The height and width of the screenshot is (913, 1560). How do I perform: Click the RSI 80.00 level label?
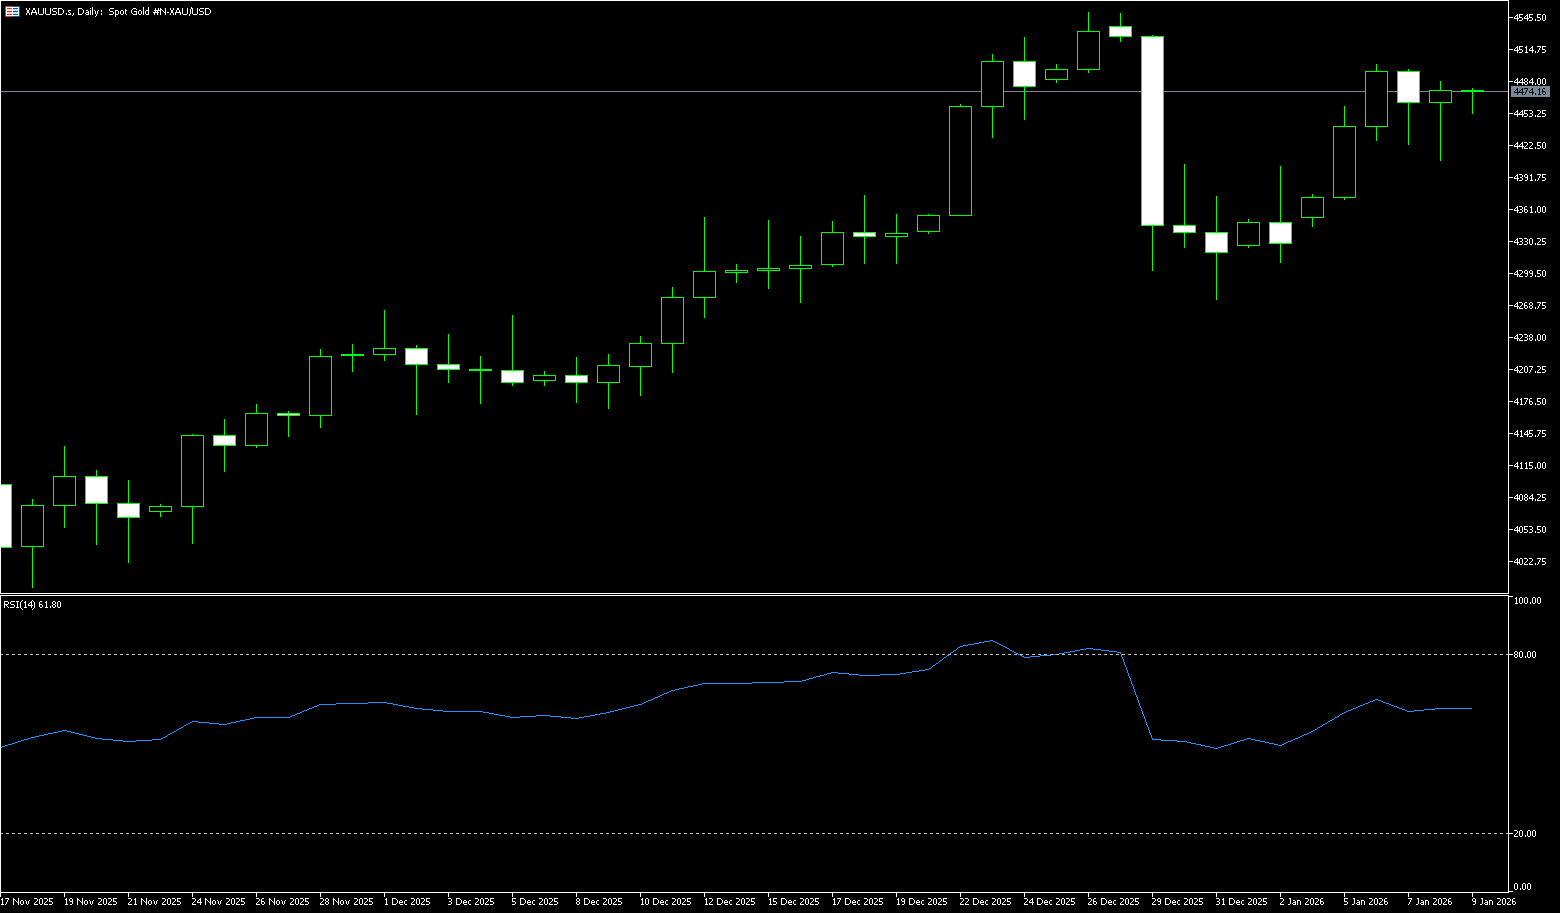point(1526,655)
